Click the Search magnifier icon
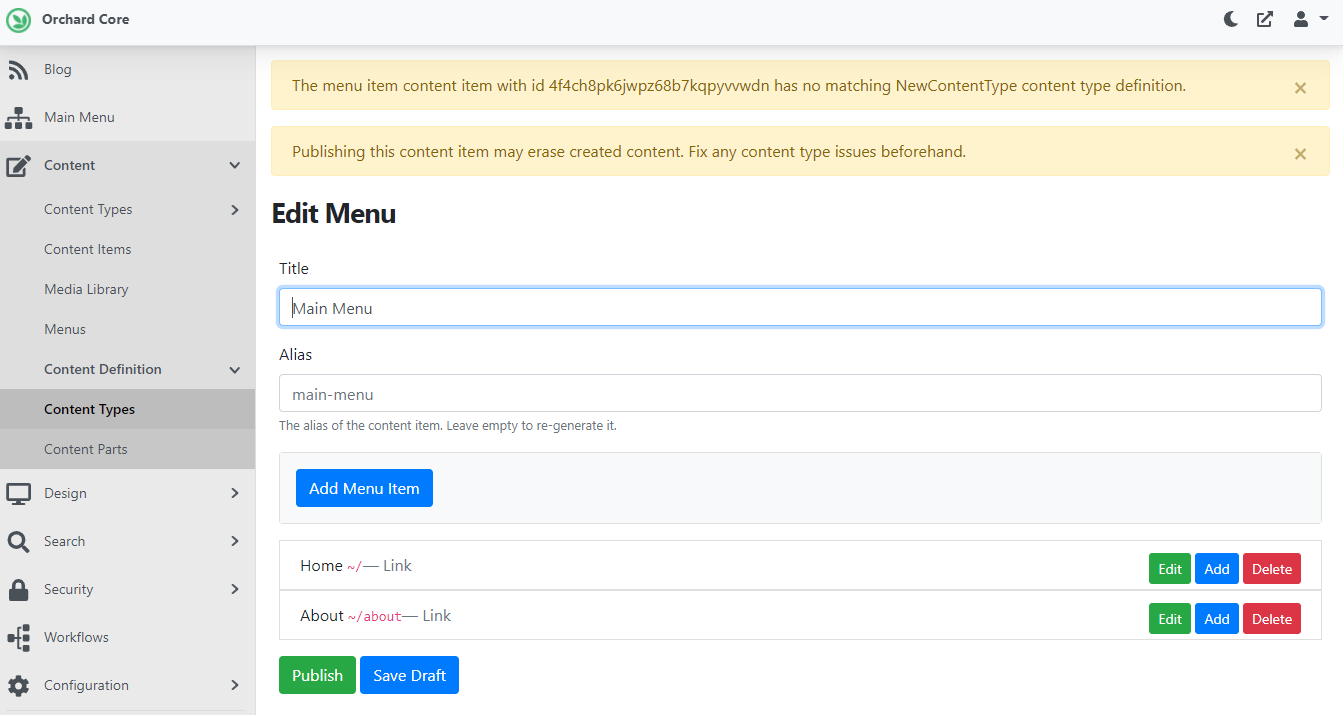Screen dimensions: 1343x715 pos(18,542)
